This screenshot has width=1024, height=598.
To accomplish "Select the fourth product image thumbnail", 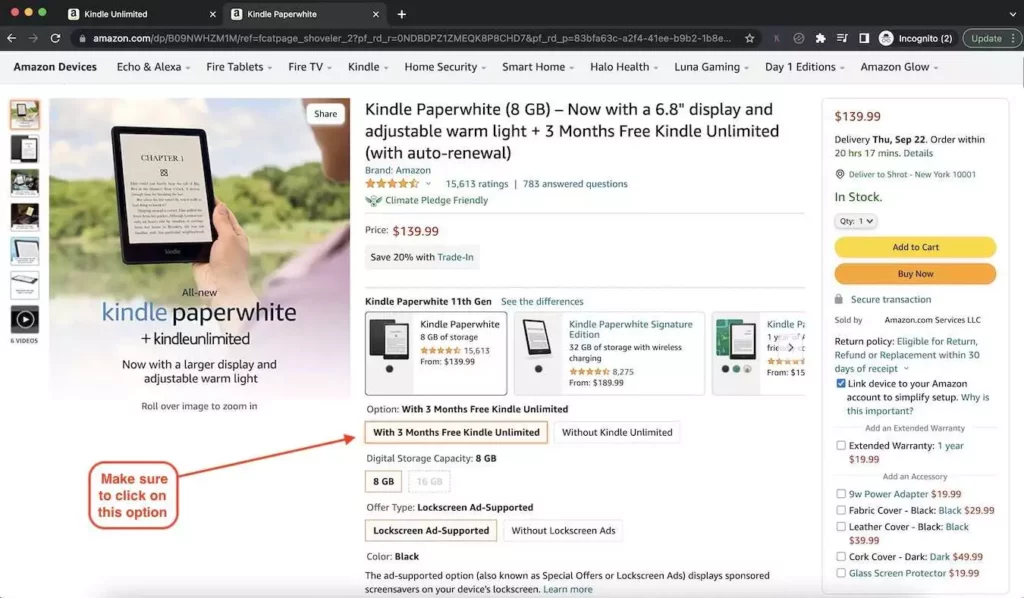I will pos(25,217).
